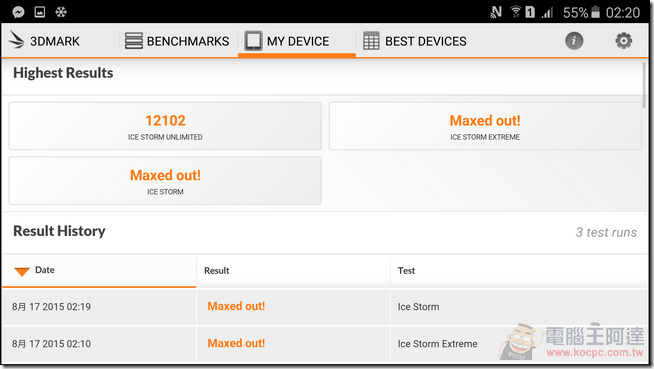Click Maxed out! in the 02:19 row
This screenshot has height=369, width=654.
click(236, 306)
